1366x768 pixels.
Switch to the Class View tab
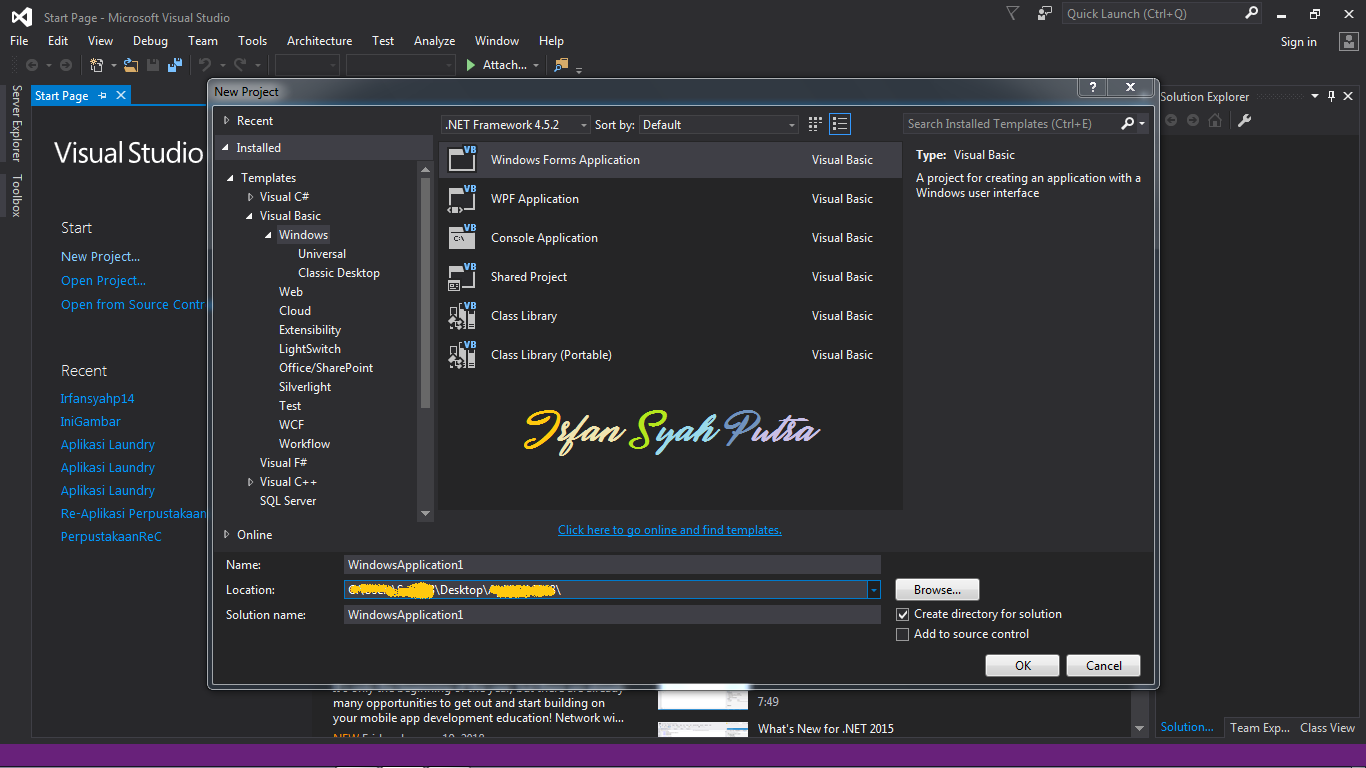click(1327, 728)
